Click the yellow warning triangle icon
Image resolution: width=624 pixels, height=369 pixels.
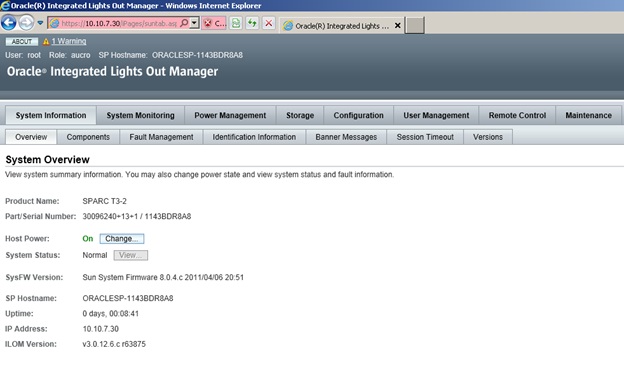[x=46, y=41]
